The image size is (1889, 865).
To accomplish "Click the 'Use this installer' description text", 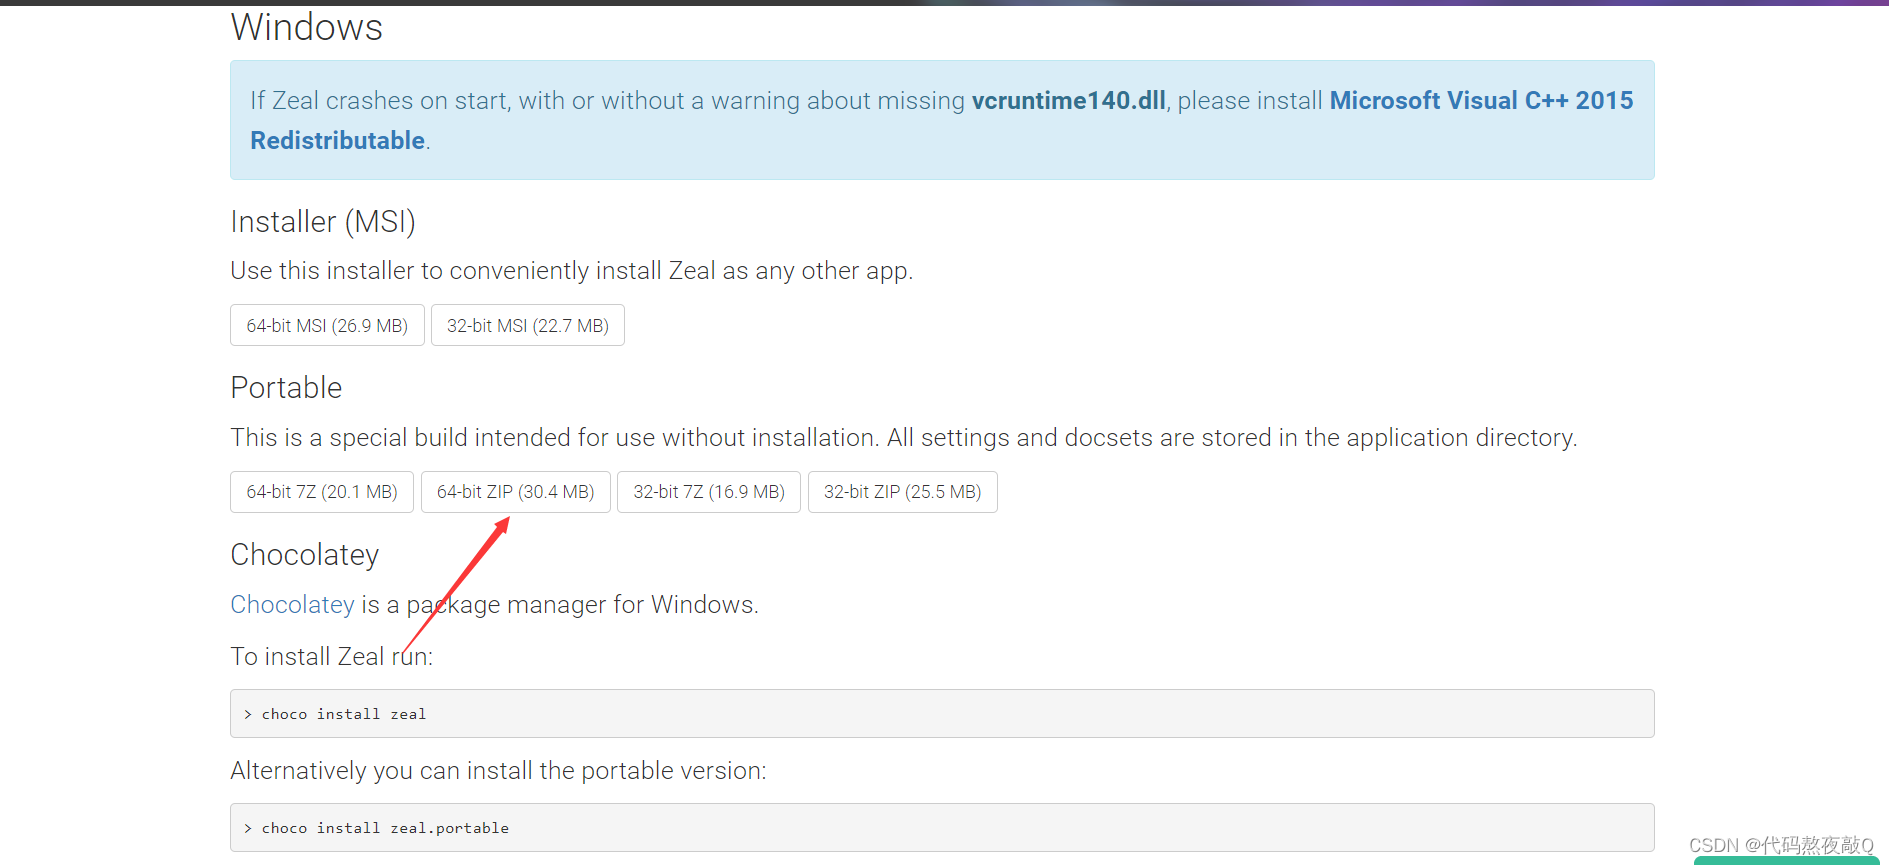I will (571, 271).
